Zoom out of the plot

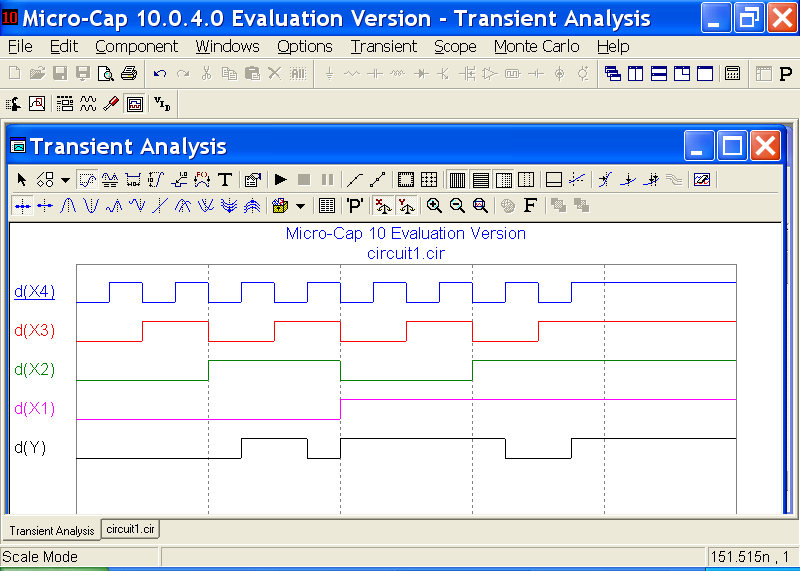tap(457, 206)
